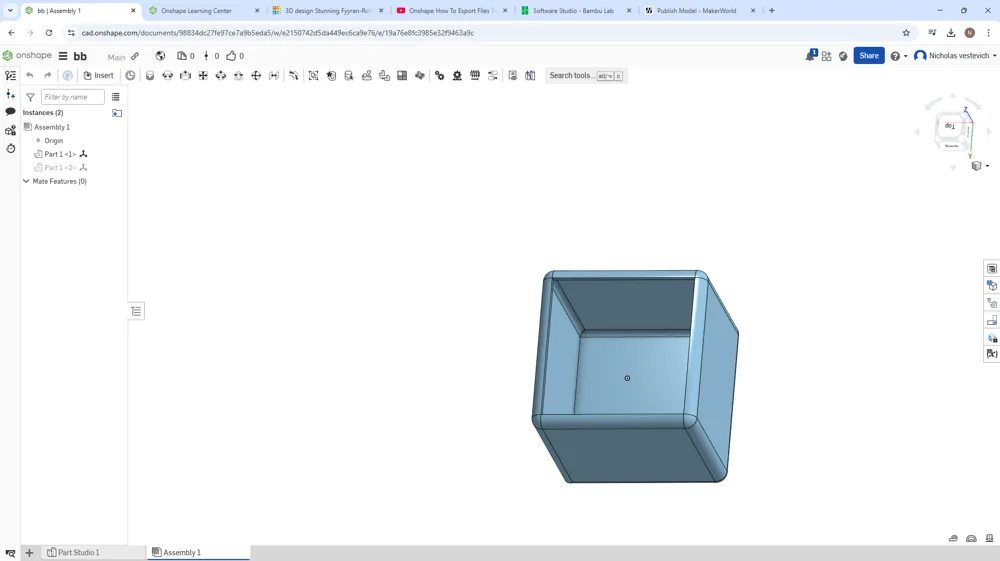The height and width of the screenshot is (561, 1000).
Task: Switch to Assembly 1 bottom tab
Action: coord(198,553)
